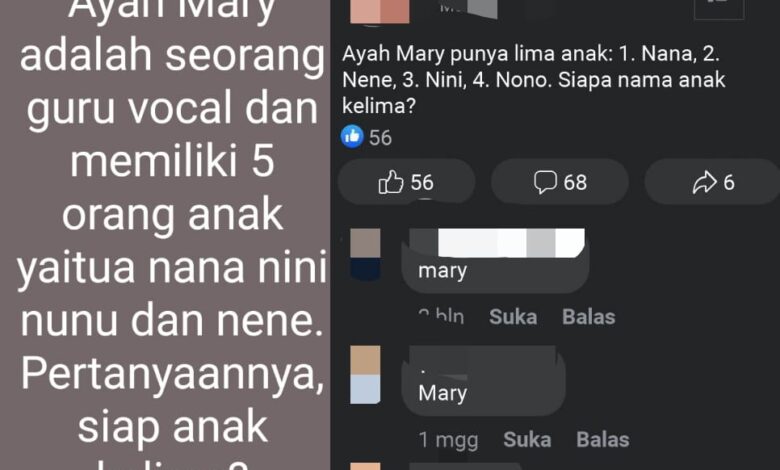Reply to the capitalized "Mary" comment via Balas

(x=602, y=439)
